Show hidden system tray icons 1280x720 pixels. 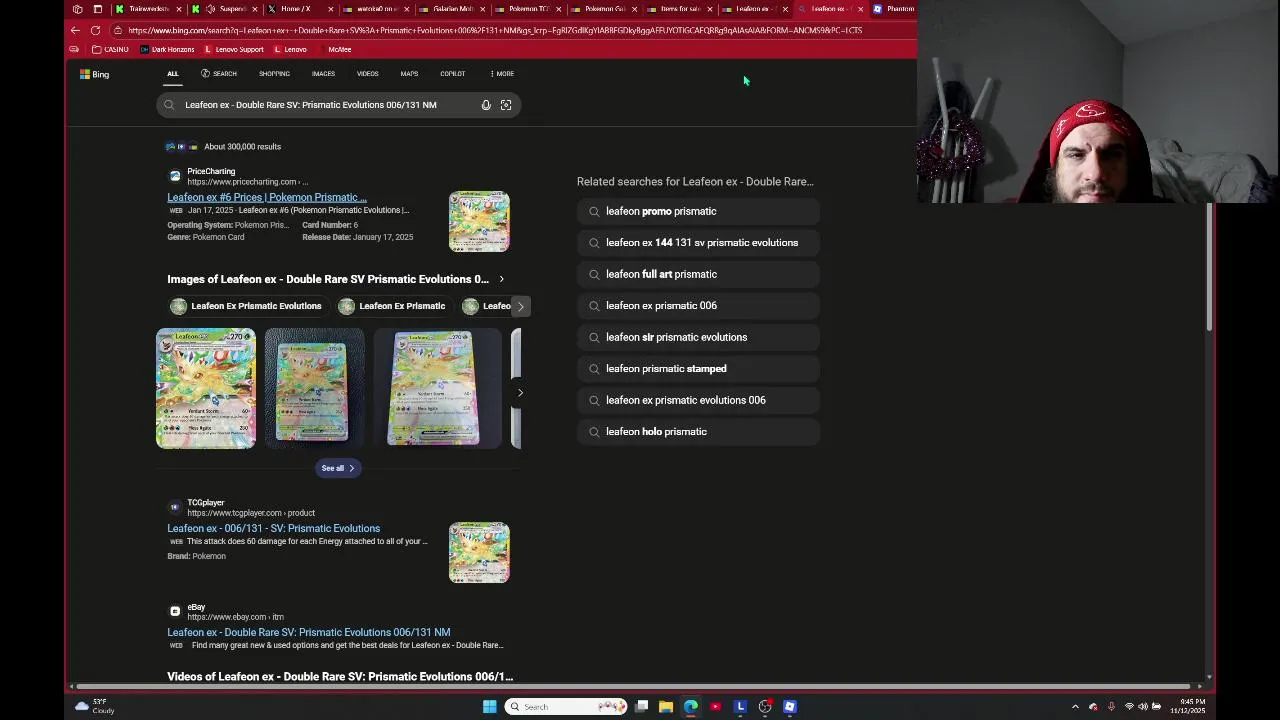tap(1075, 707)
